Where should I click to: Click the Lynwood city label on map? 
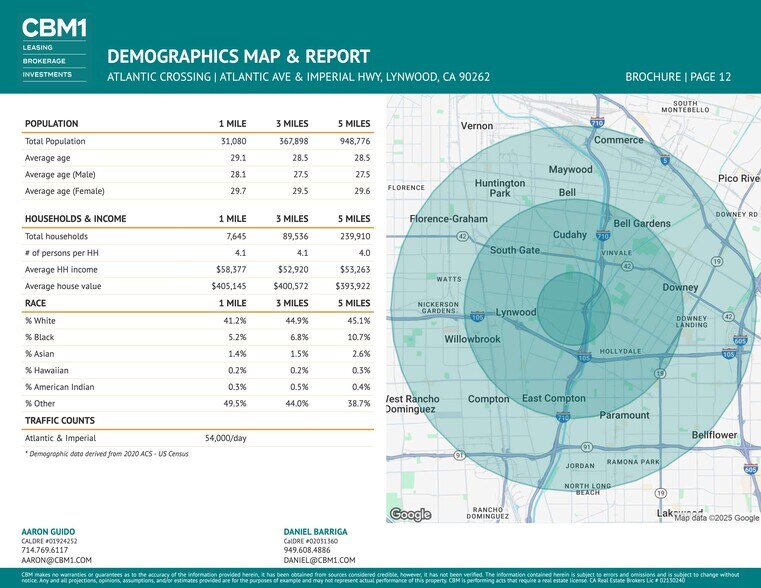coord(516,312)
